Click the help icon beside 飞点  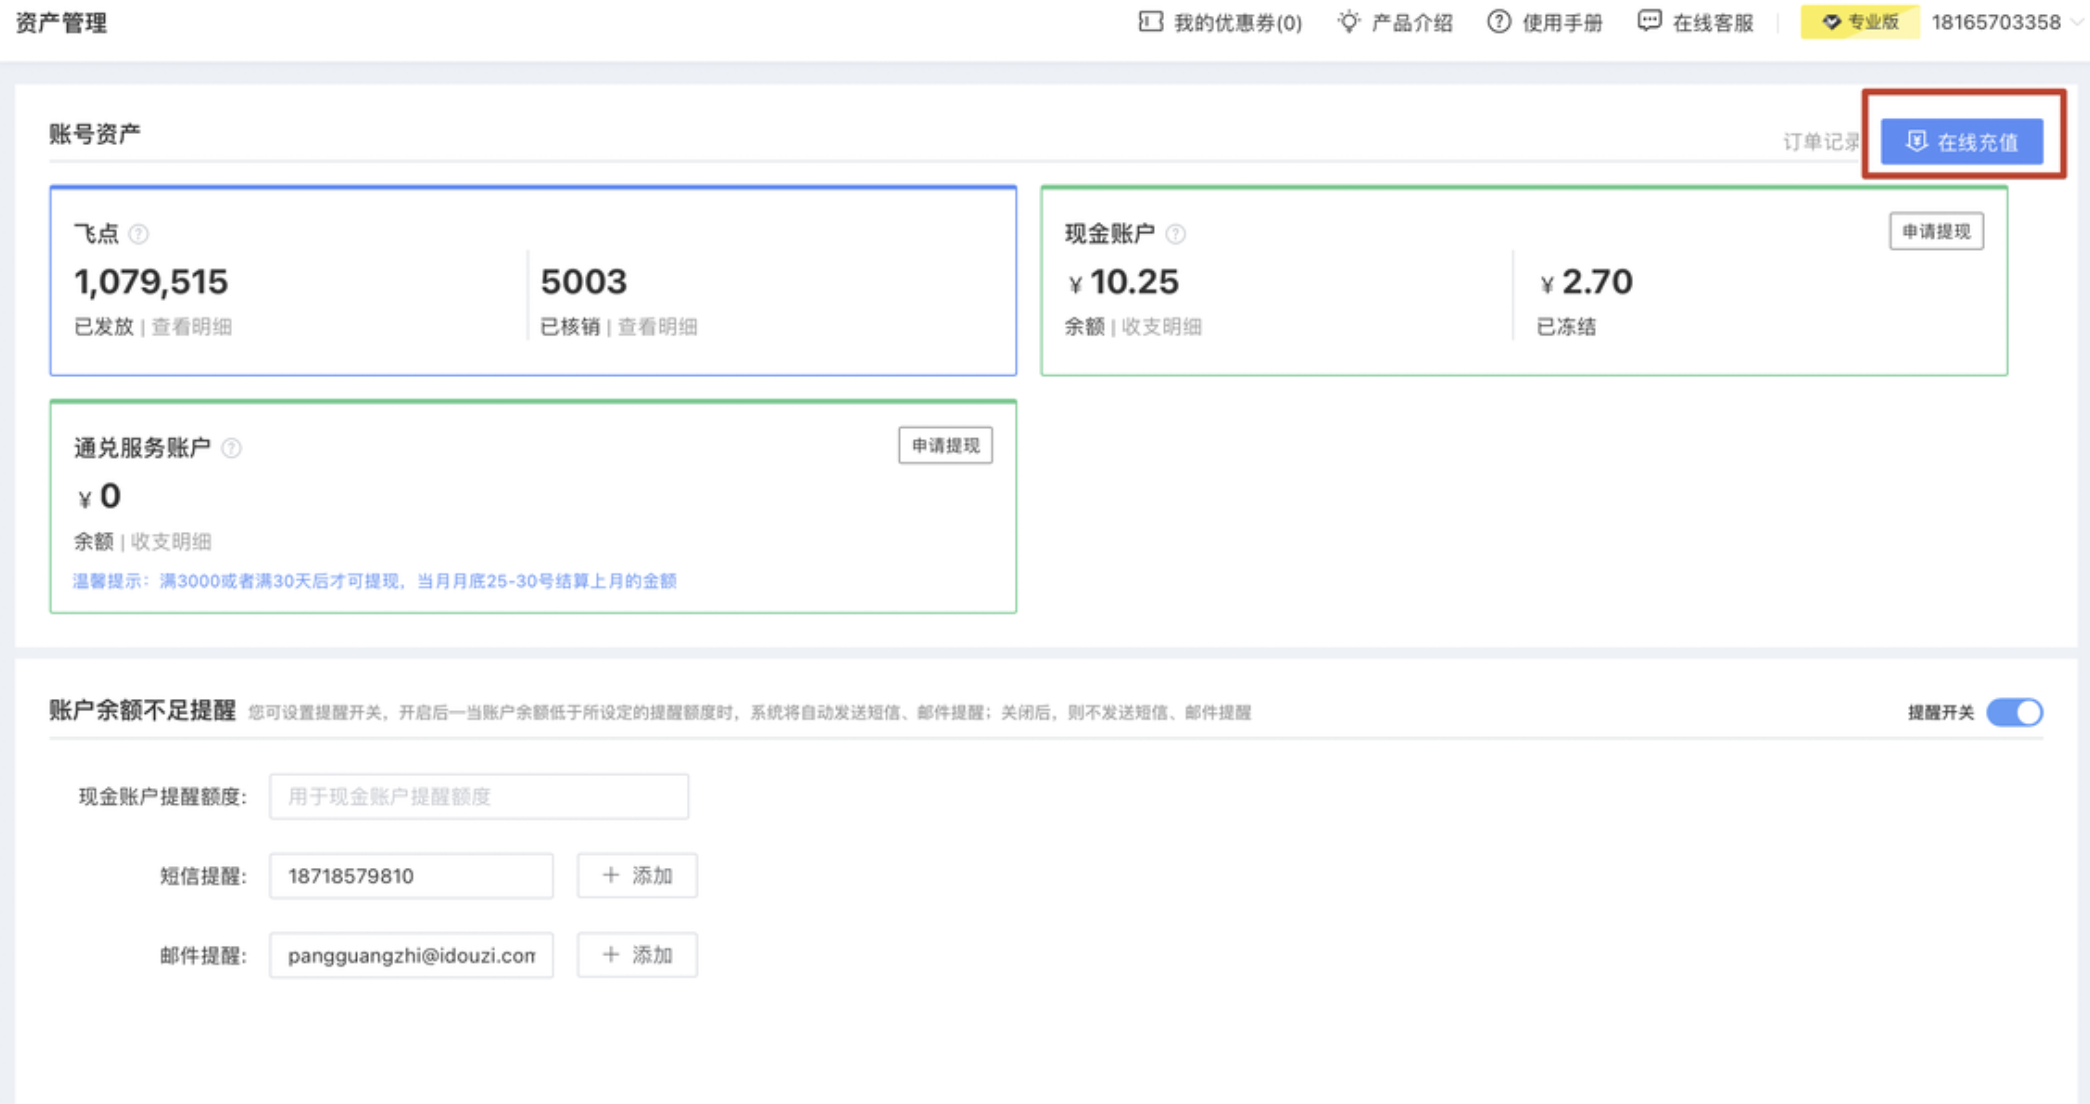tap(139, 234)
